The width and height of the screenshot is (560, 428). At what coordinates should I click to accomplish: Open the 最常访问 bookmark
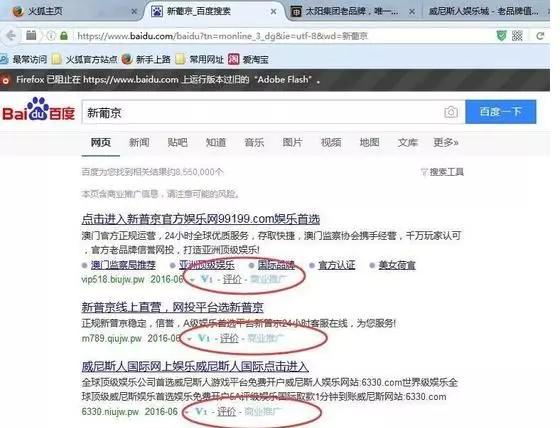(x=24, y=59)
